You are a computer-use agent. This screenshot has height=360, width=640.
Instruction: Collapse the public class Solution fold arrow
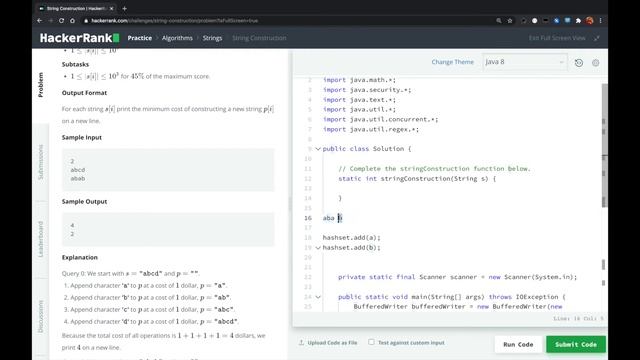pos(318,149)
